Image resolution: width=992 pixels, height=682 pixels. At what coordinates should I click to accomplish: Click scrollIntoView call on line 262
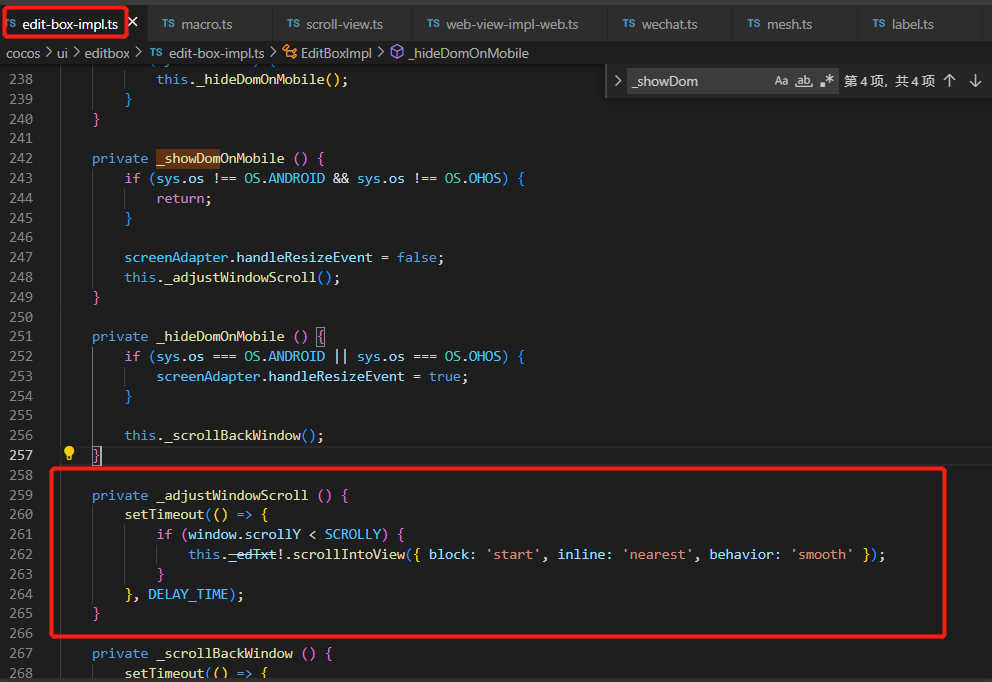click(x=349, y=554)
